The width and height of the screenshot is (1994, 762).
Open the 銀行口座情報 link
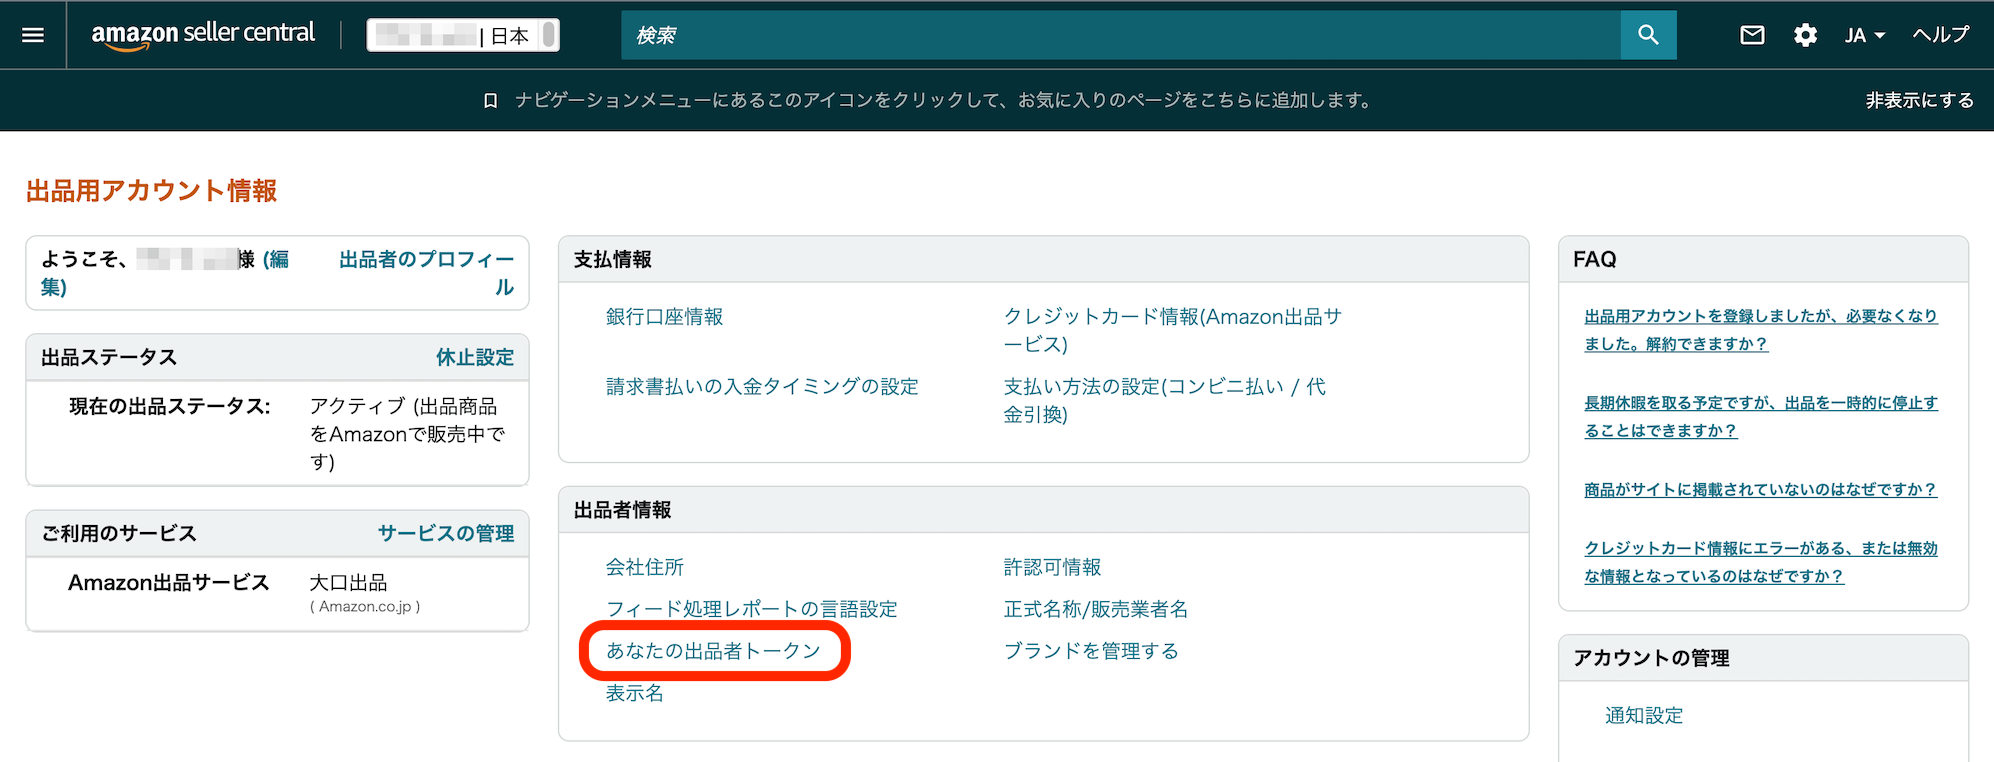click(664, 317)
